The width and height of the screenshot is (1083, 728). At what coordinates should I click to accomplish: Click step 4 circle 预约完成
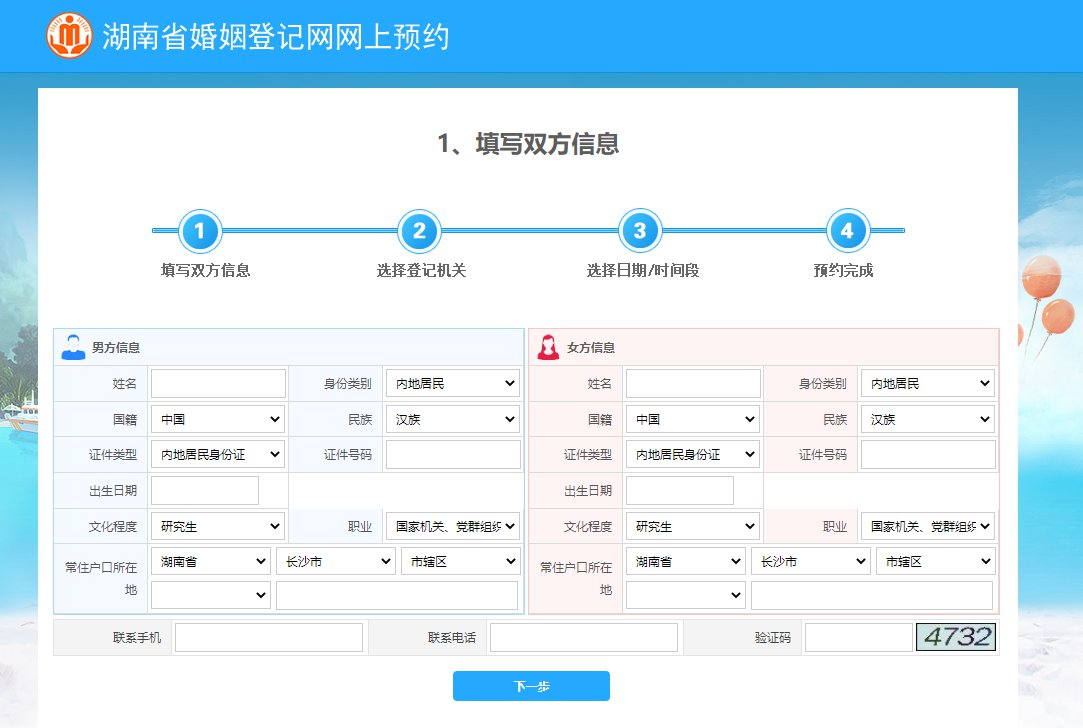click(x=847, y=231)
